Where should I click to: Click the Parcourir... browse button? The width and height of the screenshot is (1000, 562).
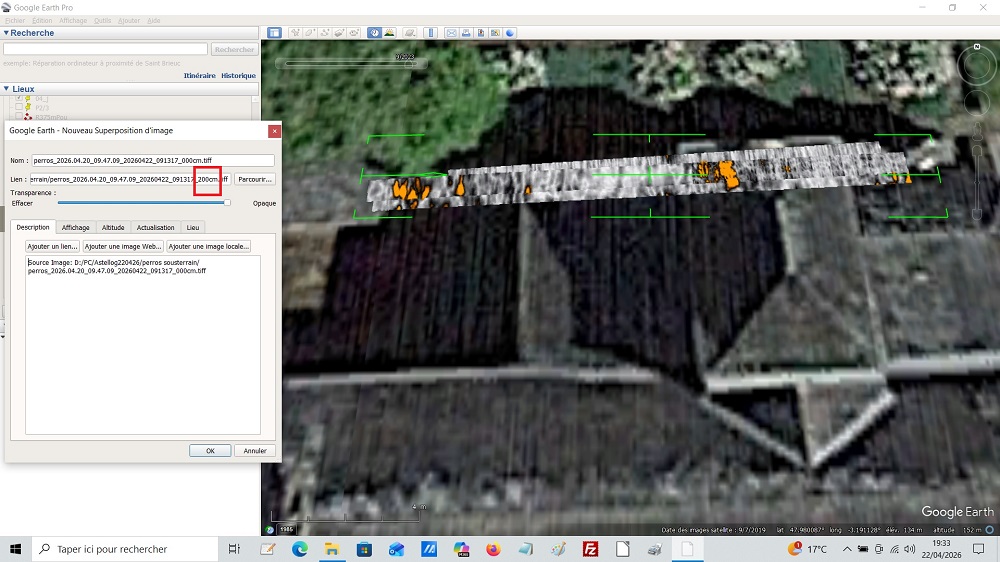tap(255, 179)
